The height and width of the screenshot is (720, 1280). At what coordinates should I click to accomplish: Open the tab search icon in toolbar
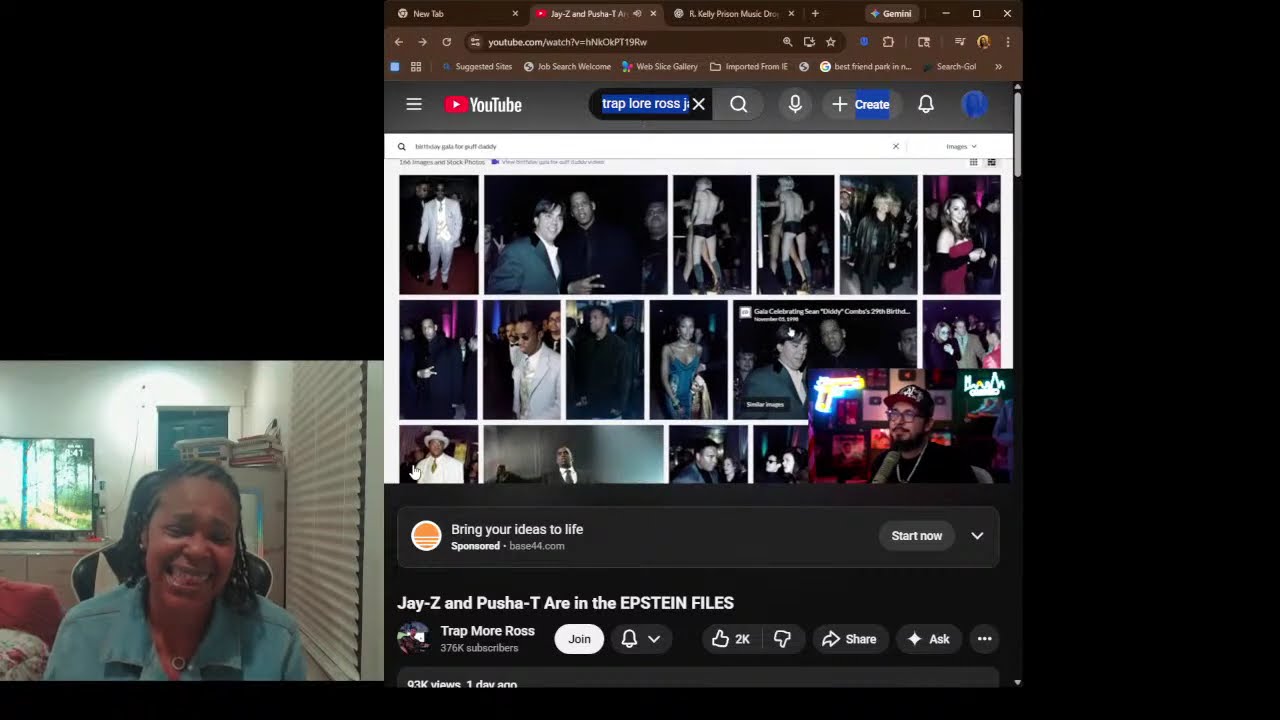pos(924,42)
